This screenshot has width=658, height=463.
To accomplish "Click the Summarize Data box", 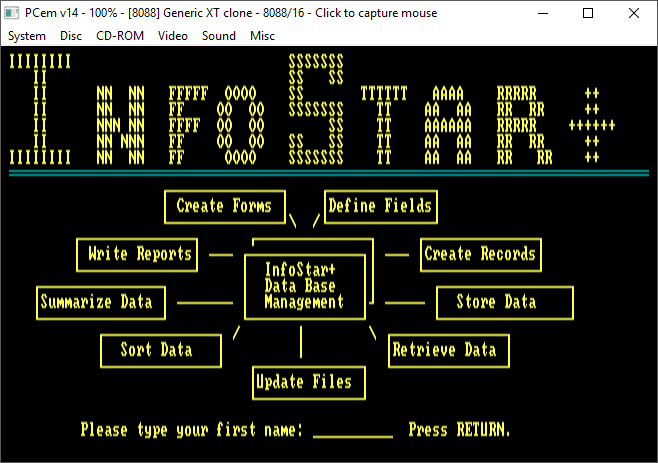I will pyautogui.click(x=101, y=303).
